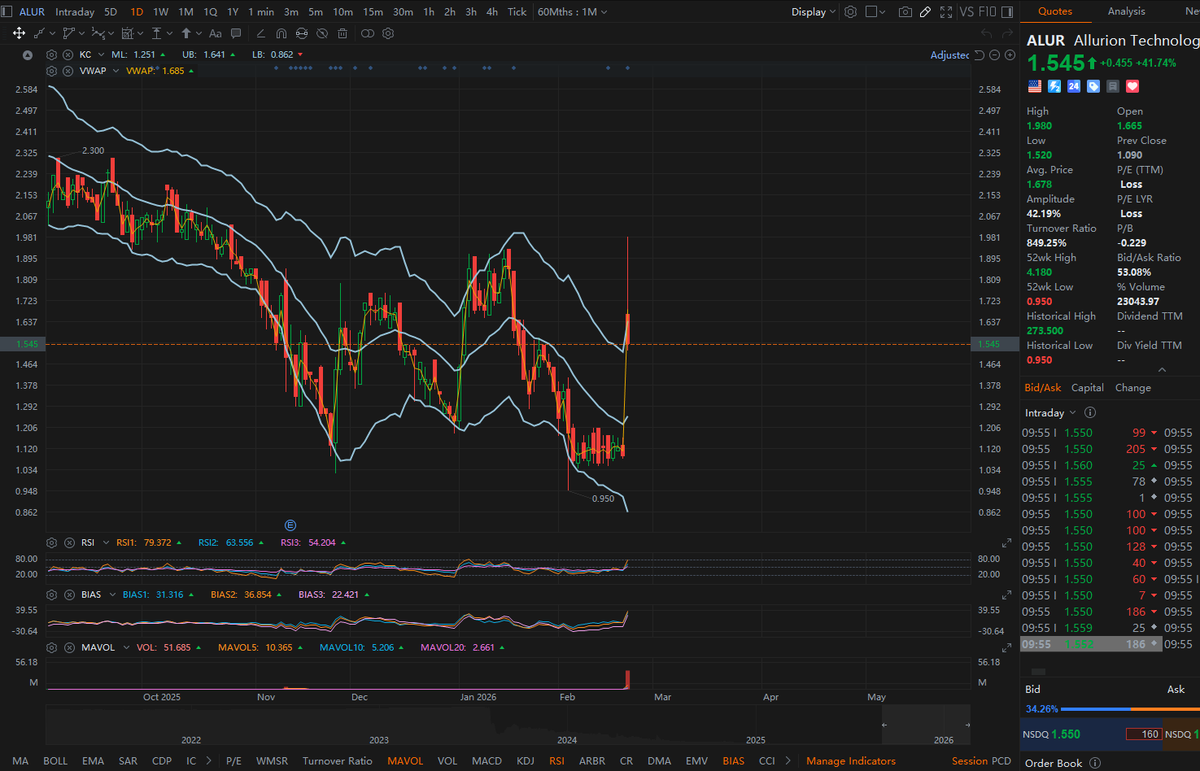Viewport: 1200px width, 771px height.
Task: Click the overlapping circles compare icon
Action: point(368,33)
